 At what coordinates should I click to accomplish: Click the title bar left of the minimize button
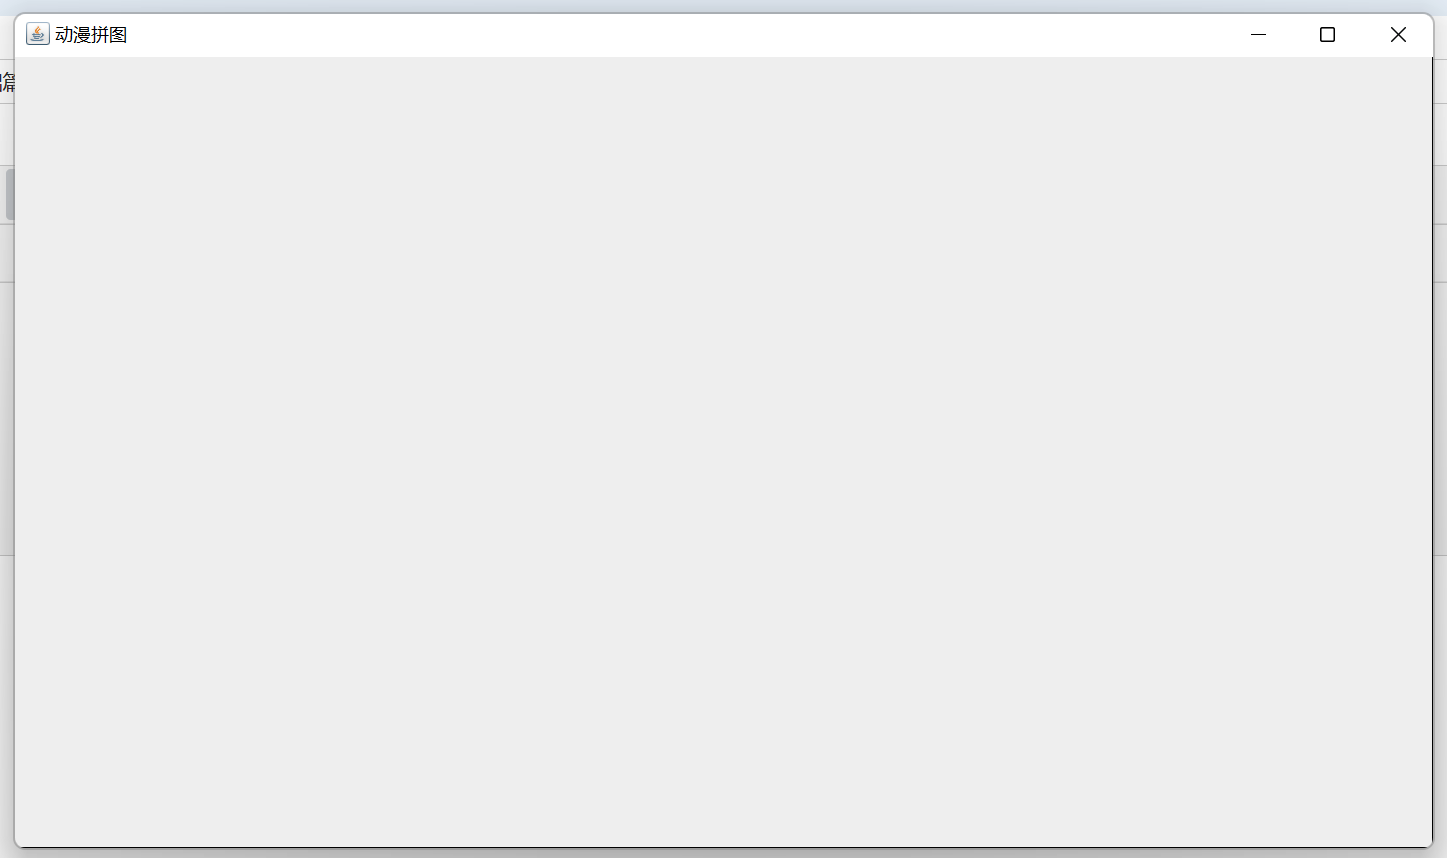(x=1150, y=35)
